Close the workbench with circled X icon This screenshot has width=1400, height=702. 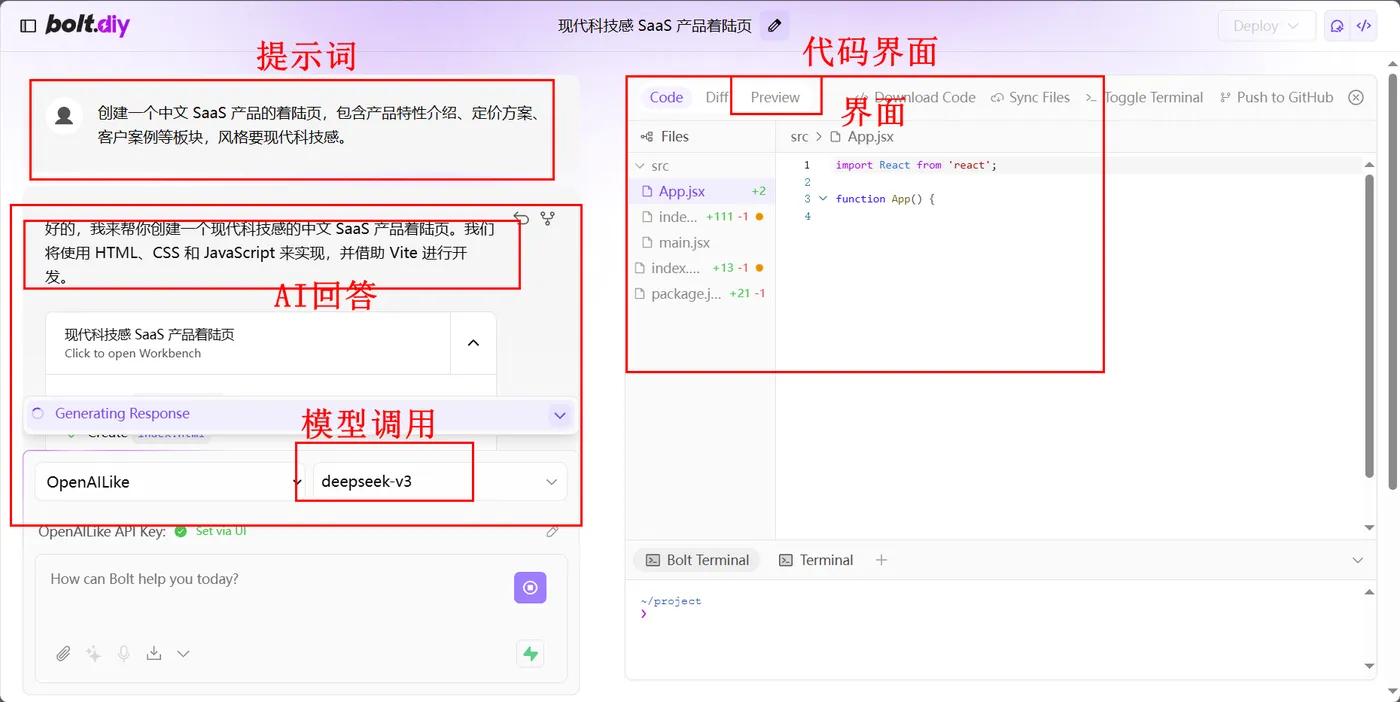coord(1356,97)
